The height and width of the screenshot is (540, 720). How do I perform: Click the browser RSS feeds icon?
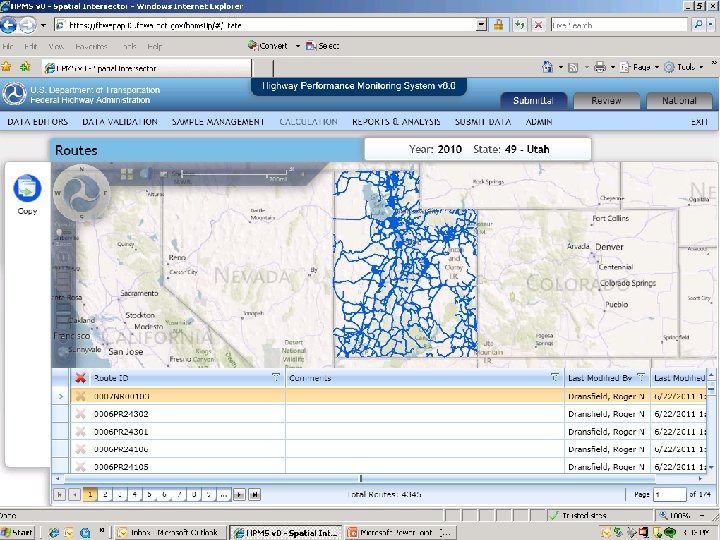[573, 68]
